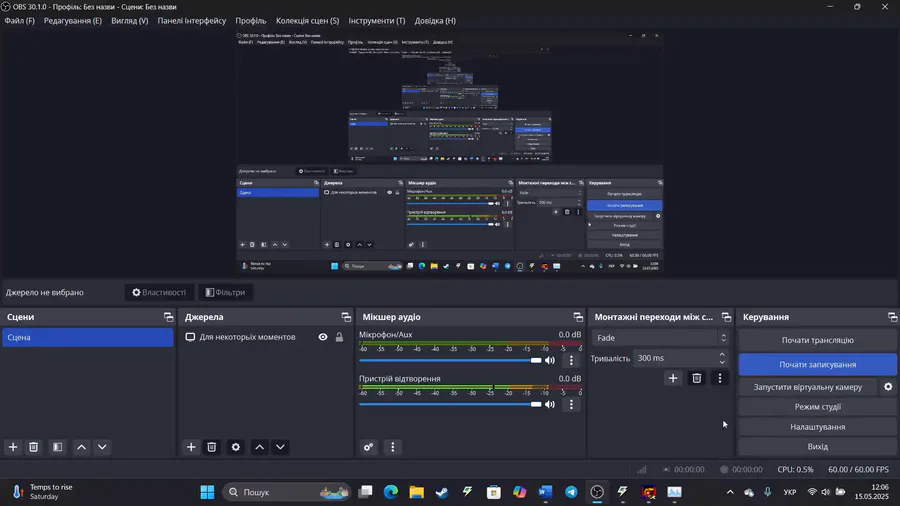Open Вигляд (V) menu
Screen dimensions: 900x506
tap(130, 21)
